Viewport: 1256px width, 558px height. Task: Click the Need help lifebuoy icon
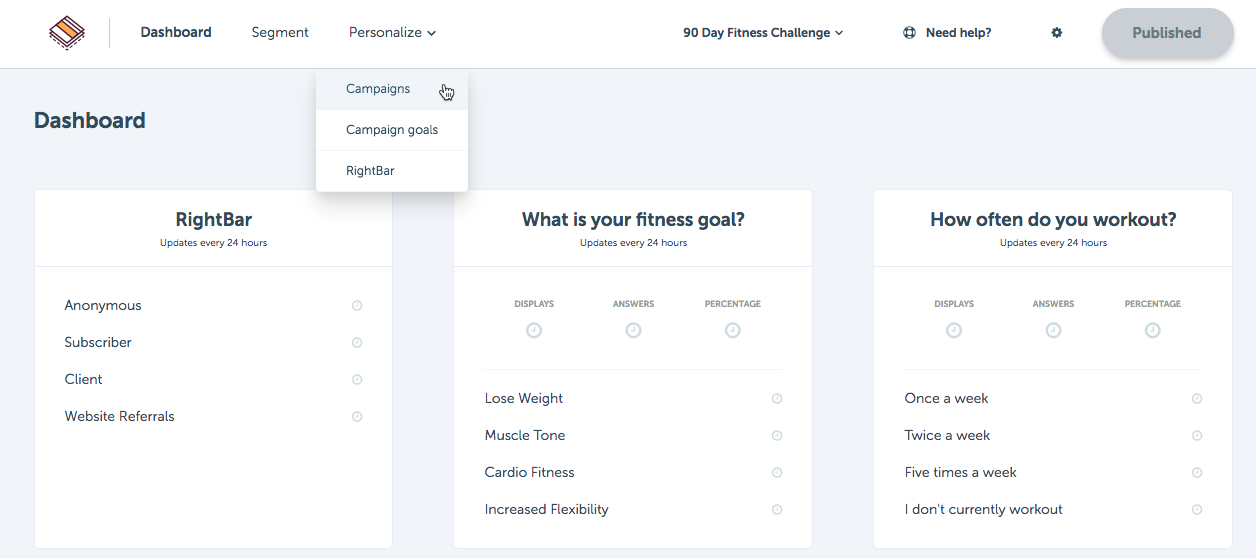pyautogui.click(x=909, y=33)
